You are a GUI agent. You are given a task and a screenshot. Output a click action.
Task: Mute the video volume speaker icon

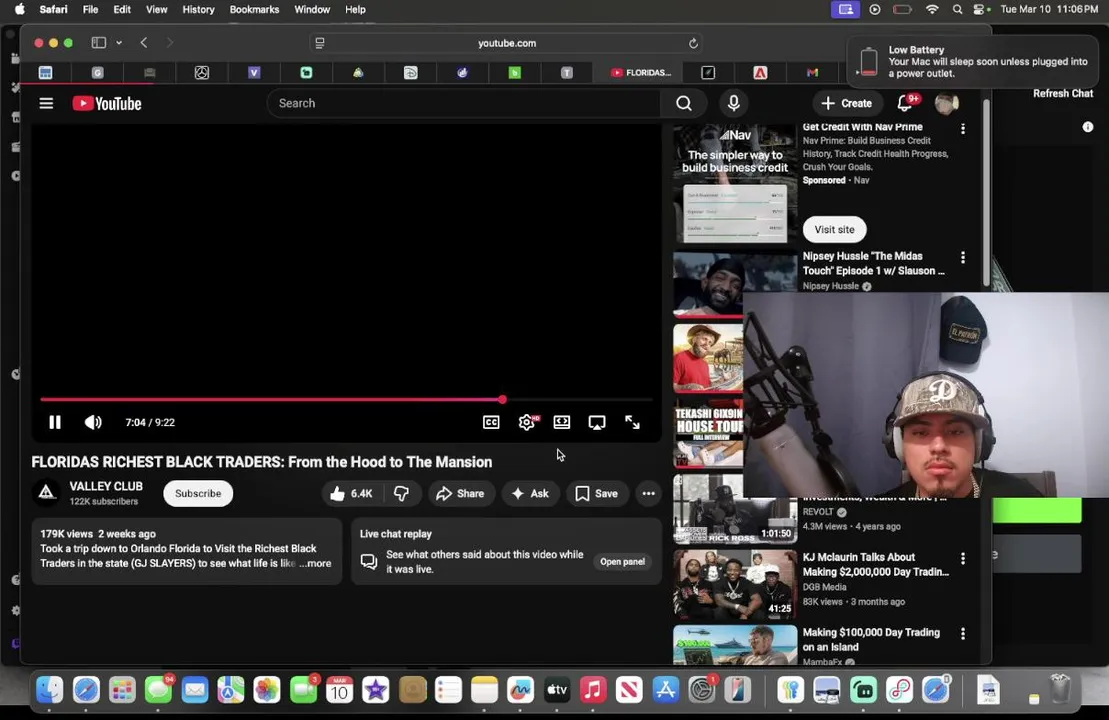pos(93,422)
